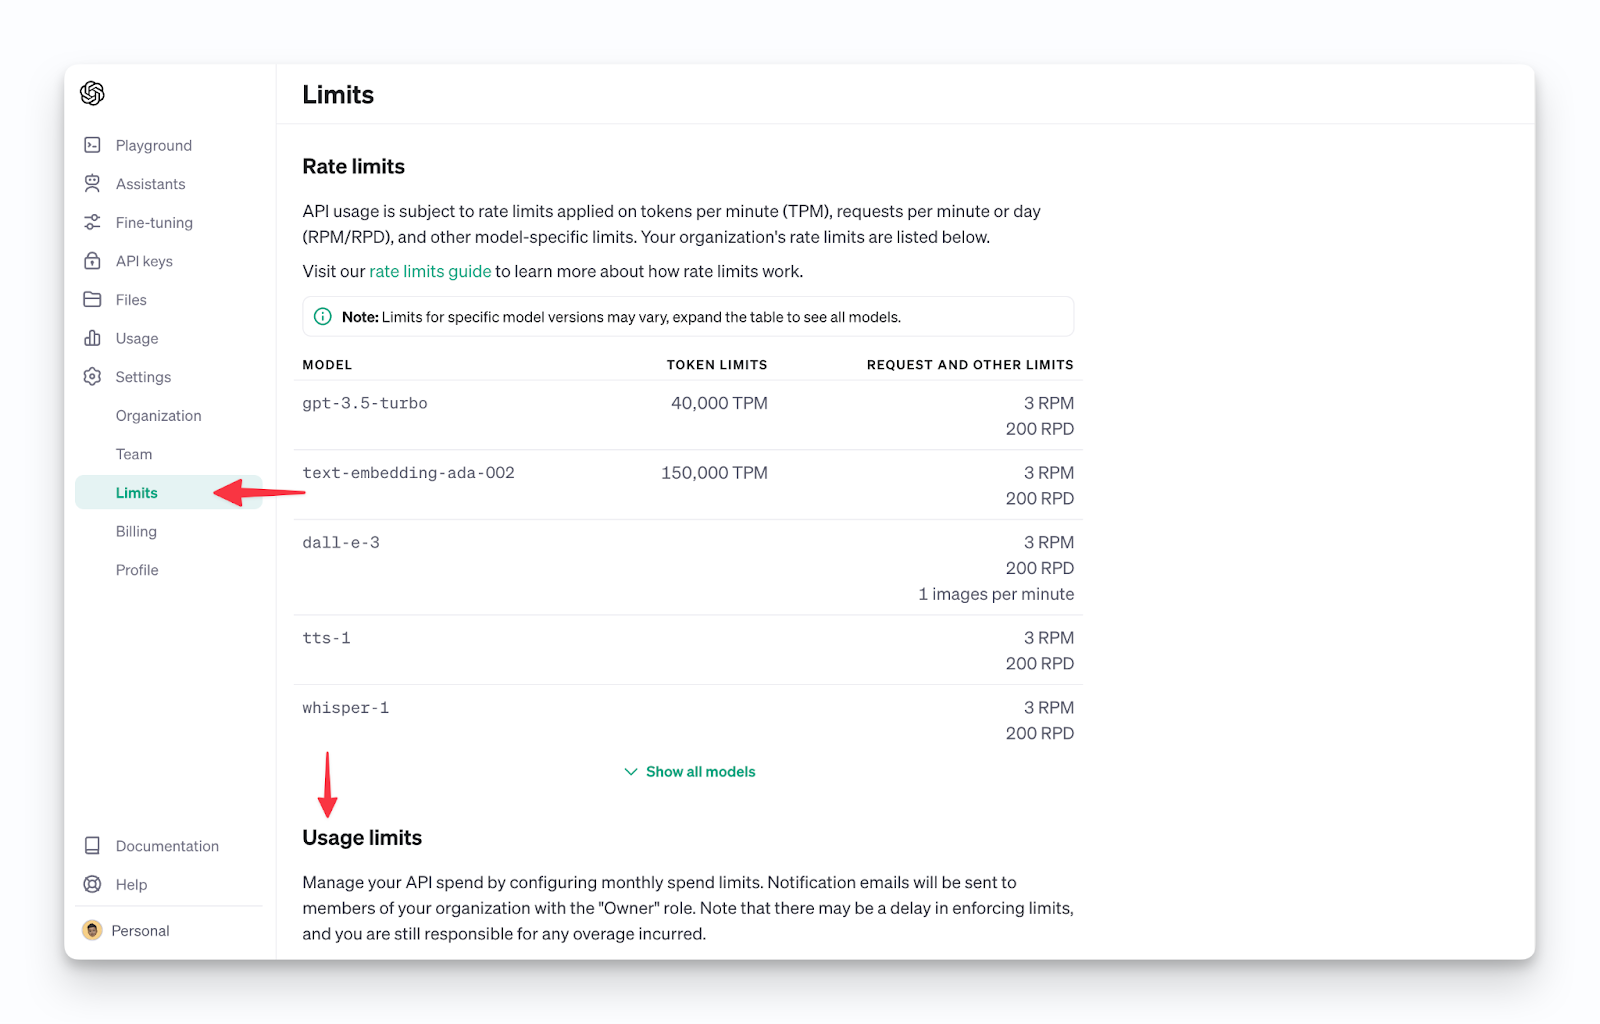
Task: Open the Playground terminal icon
Action: [92, 145]
